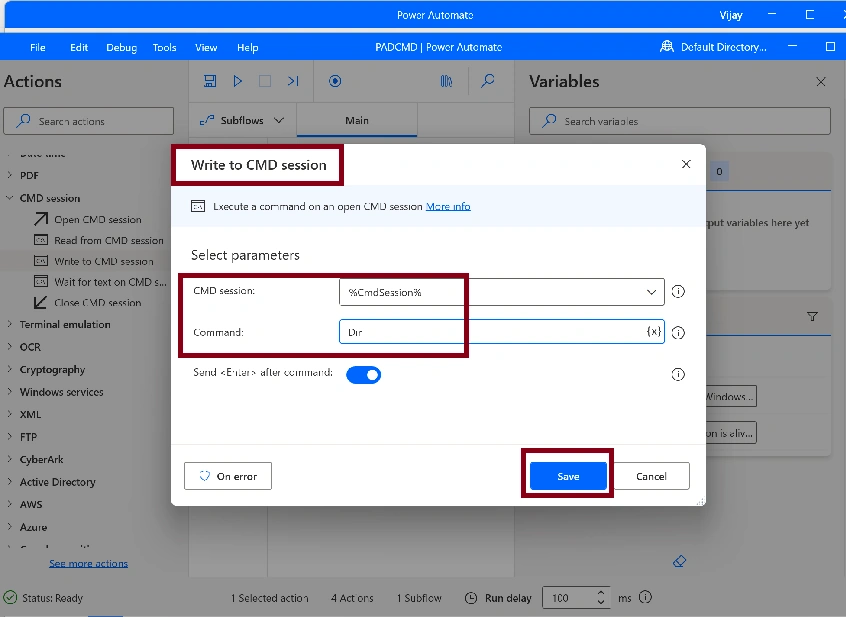Click the Status: Ready indicator
This screenshot has width=846, height=617.
[44, 598]
